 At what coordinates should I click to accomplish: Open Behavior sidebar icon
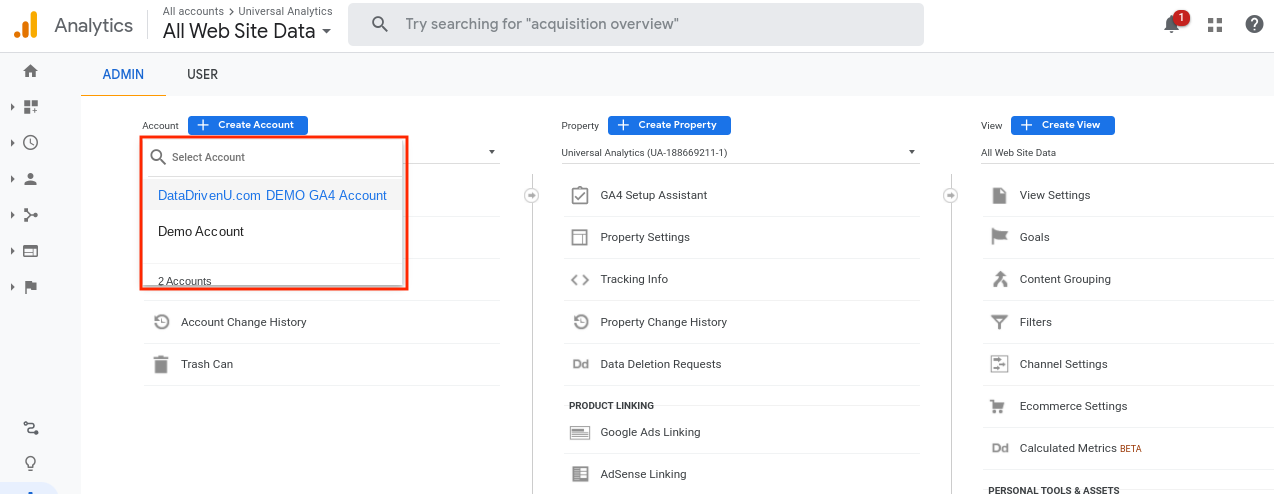pos(30,251)
